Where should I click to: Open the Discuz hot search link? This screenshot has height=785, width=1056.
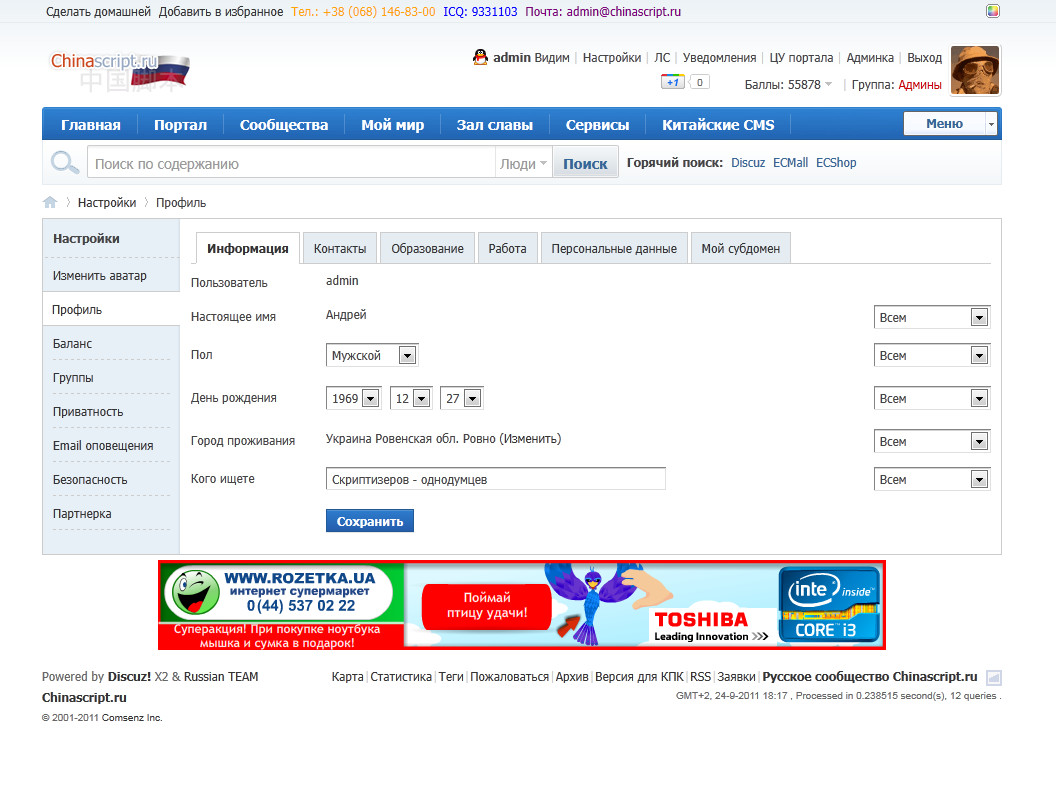748,163
